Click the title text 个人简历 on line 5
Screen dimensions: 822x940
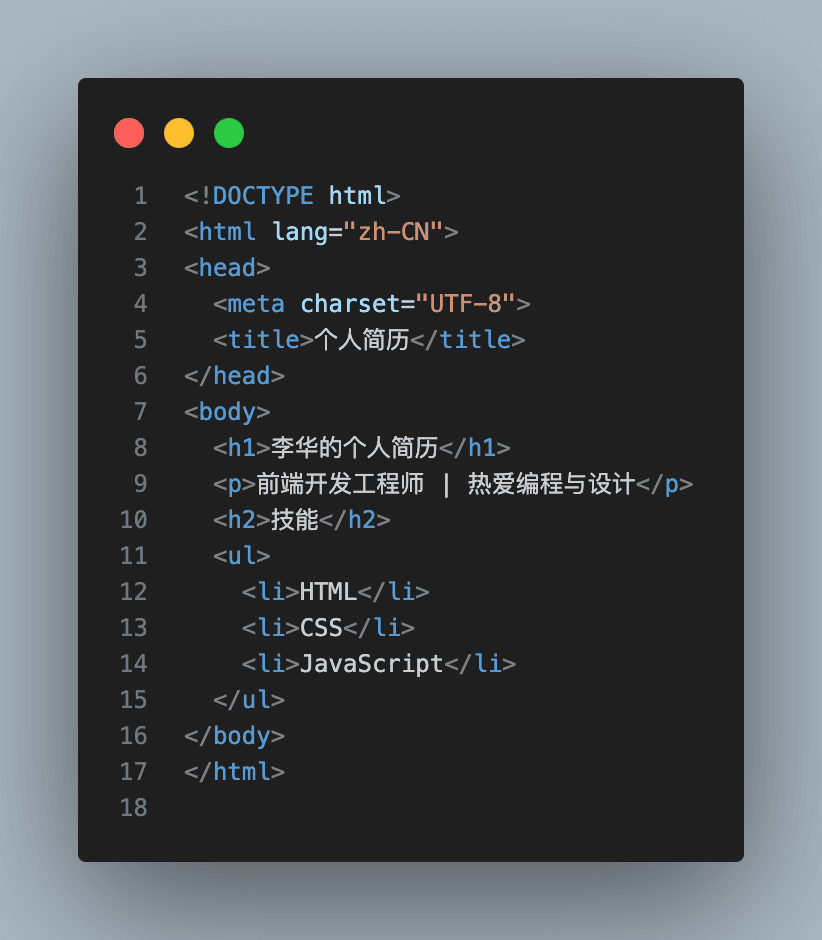pos(362,340)
